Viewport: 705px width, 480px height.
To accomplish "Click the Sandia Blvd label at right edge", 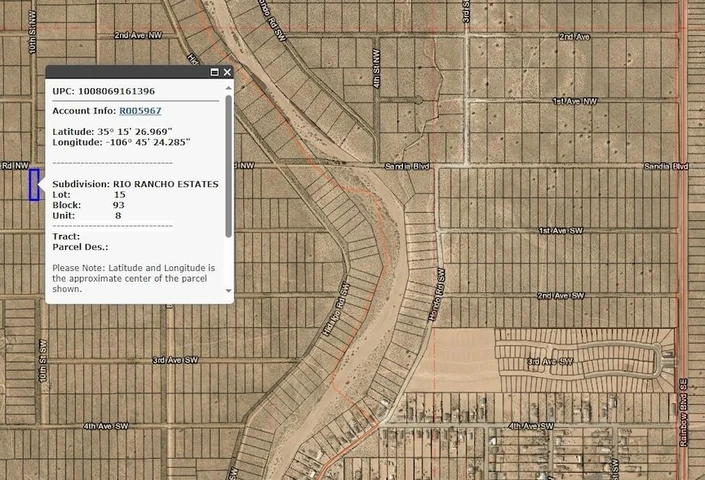I will 666,166.
